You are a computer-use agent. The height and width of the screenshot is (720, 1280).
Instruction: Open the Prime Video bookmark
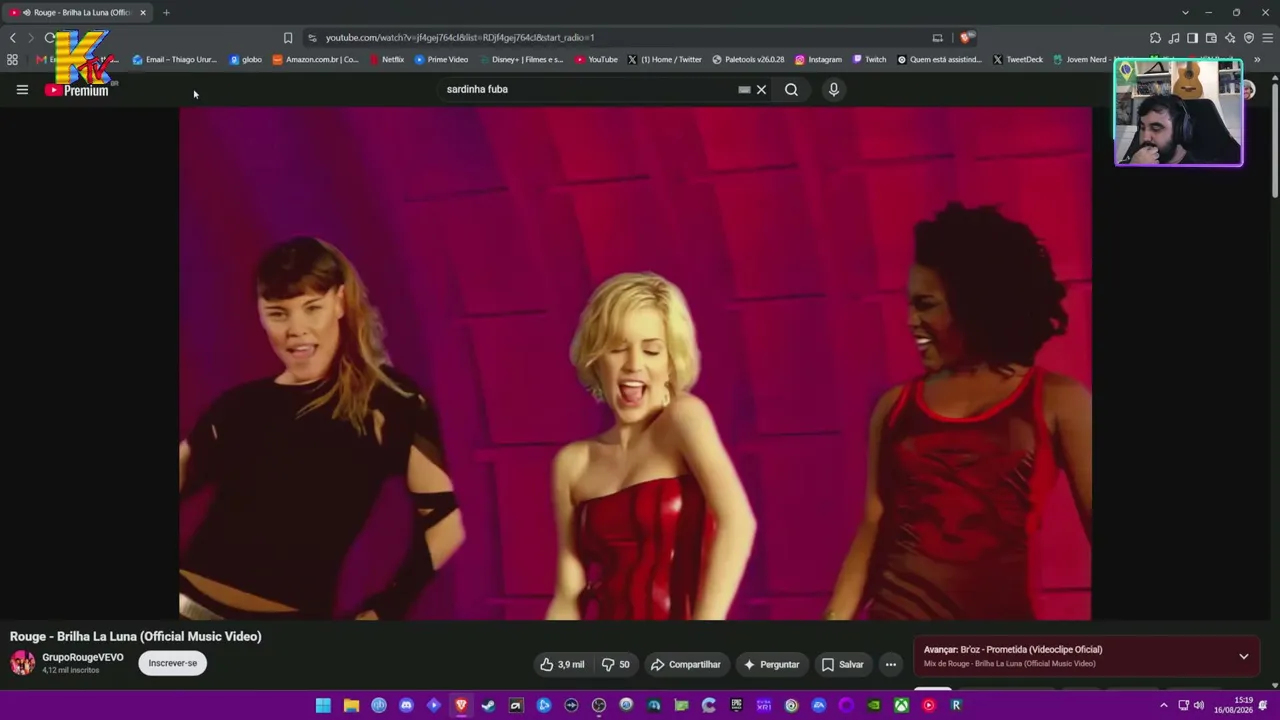pyautogui.click(x=441, y=60)
